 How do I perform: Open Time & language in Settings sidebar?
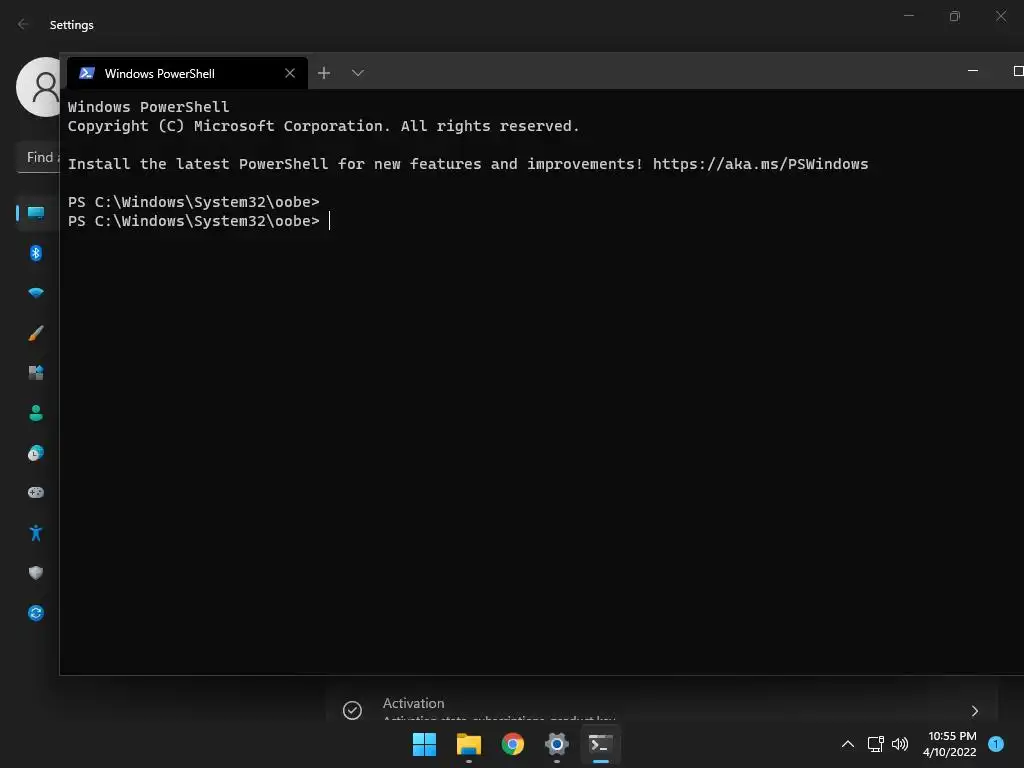[36, 453]
